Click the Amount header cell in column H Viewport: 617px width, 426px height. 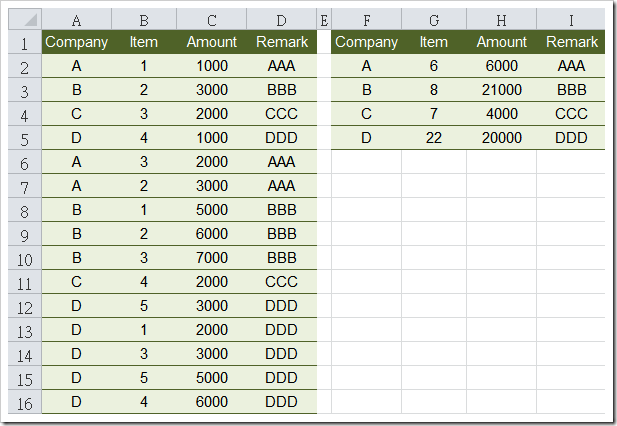[501, 42]
